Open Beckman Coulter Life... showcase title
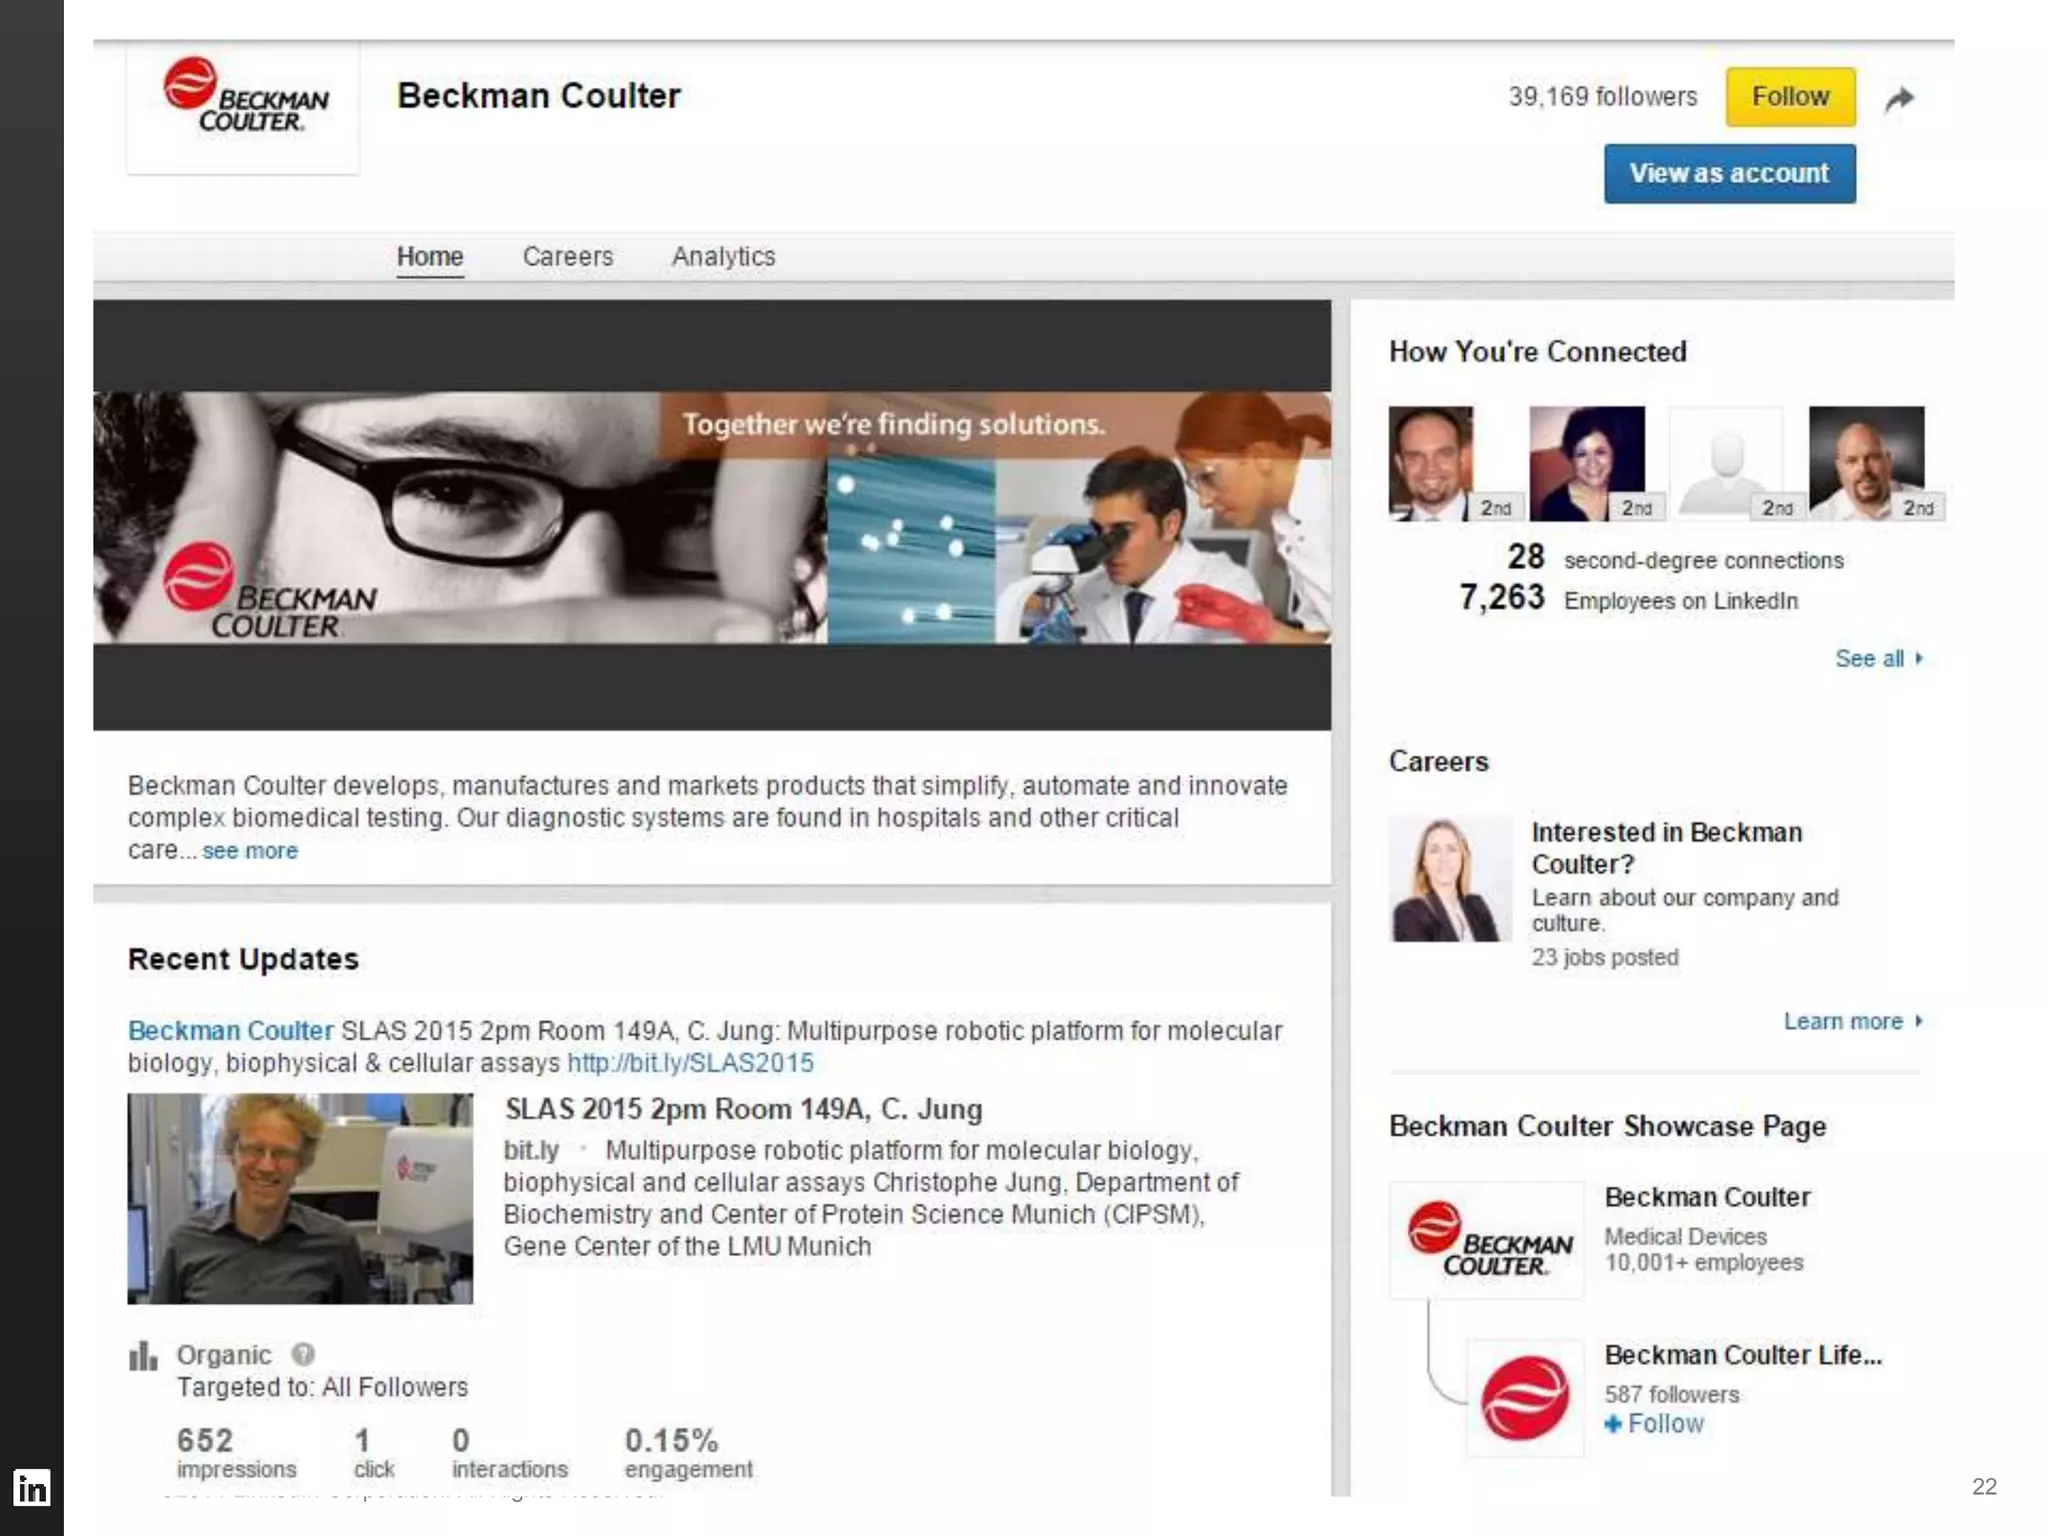Screen dimensions: 2048x1536 [1743, 1355]
